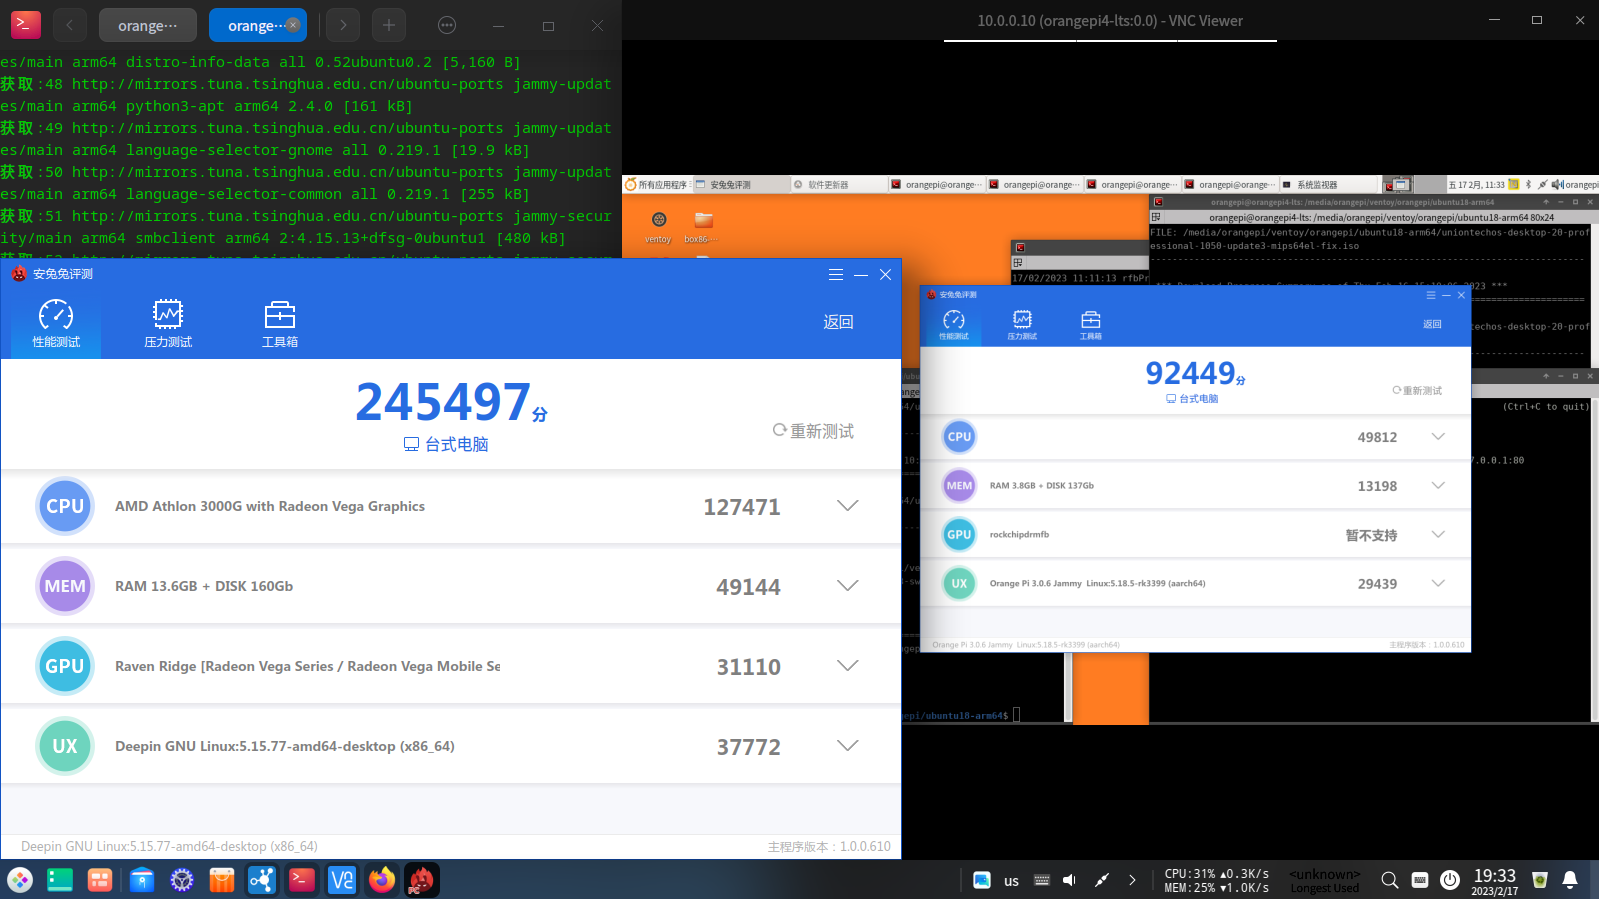
Task: Open the box86 folder on the remote desktop
Action: pyautogui.click(x=701, y=227)
